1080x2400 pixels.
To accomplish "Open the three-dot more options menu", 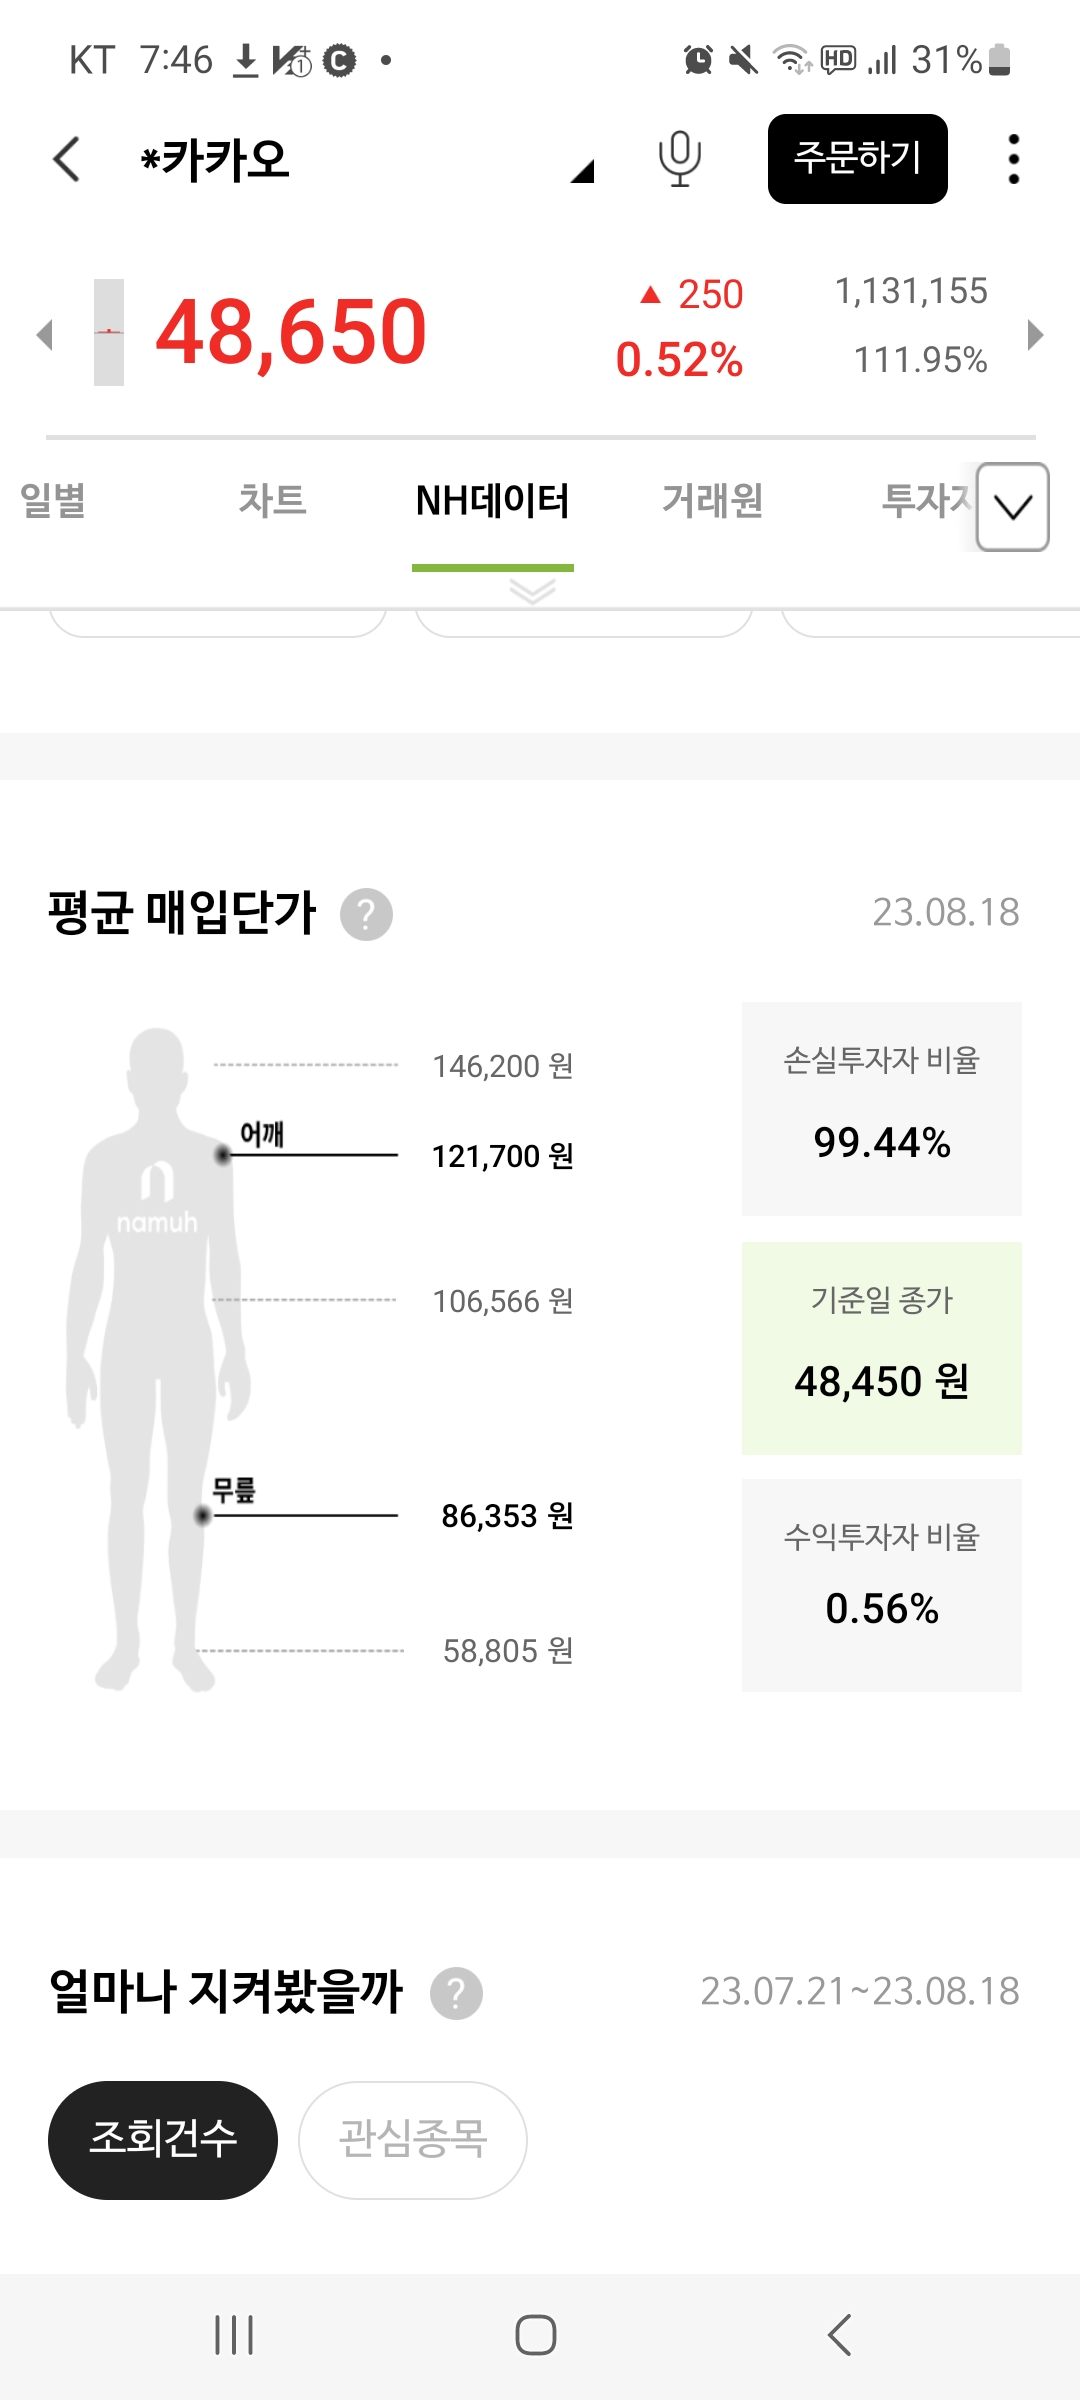I will click(1013, 159).
